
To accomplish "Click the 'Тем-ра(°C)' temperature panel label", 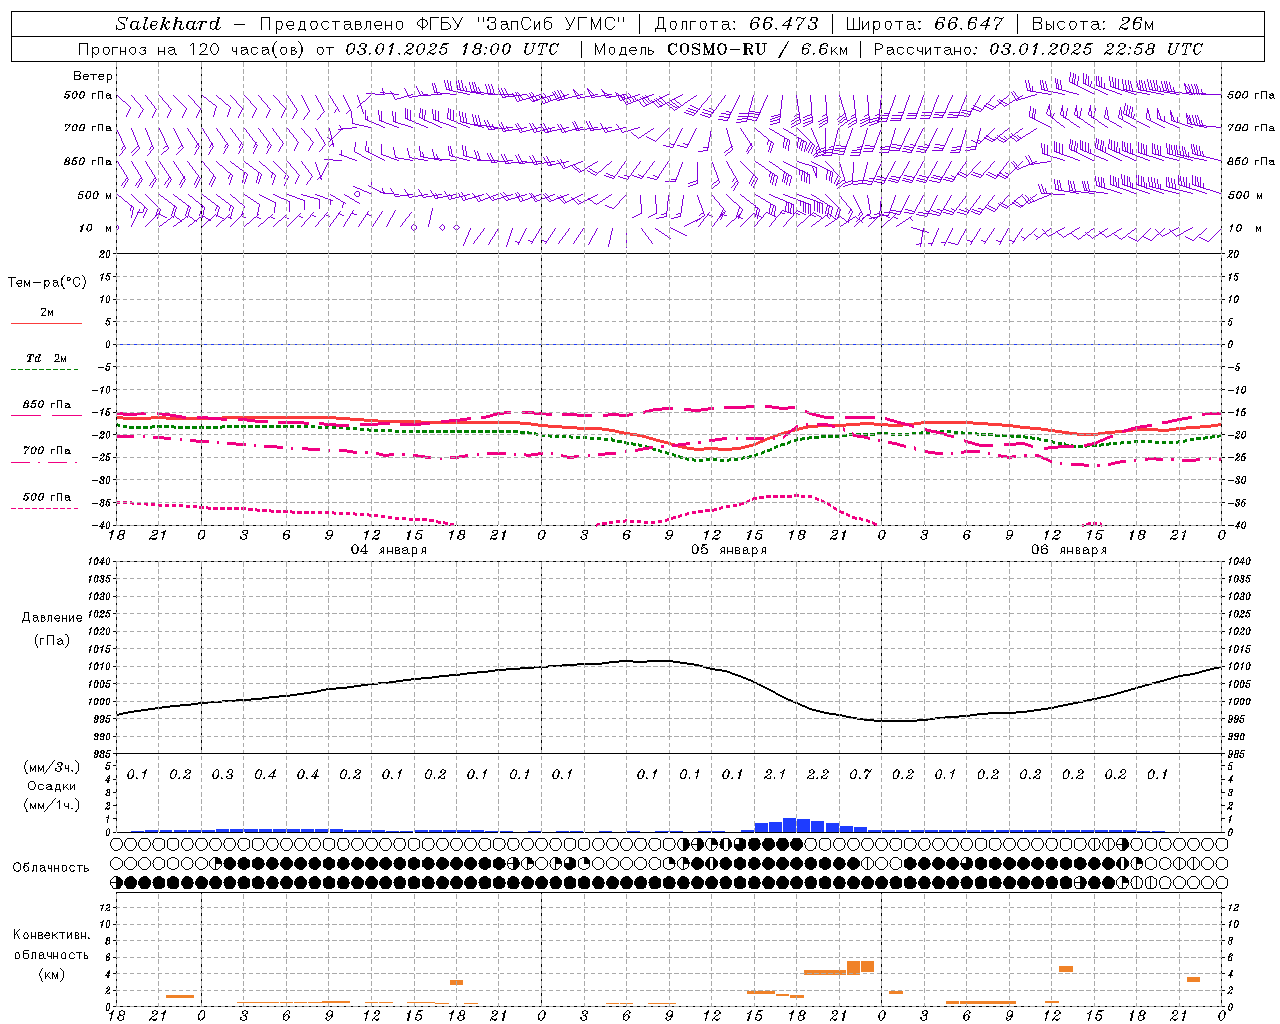I will point(47,283).
